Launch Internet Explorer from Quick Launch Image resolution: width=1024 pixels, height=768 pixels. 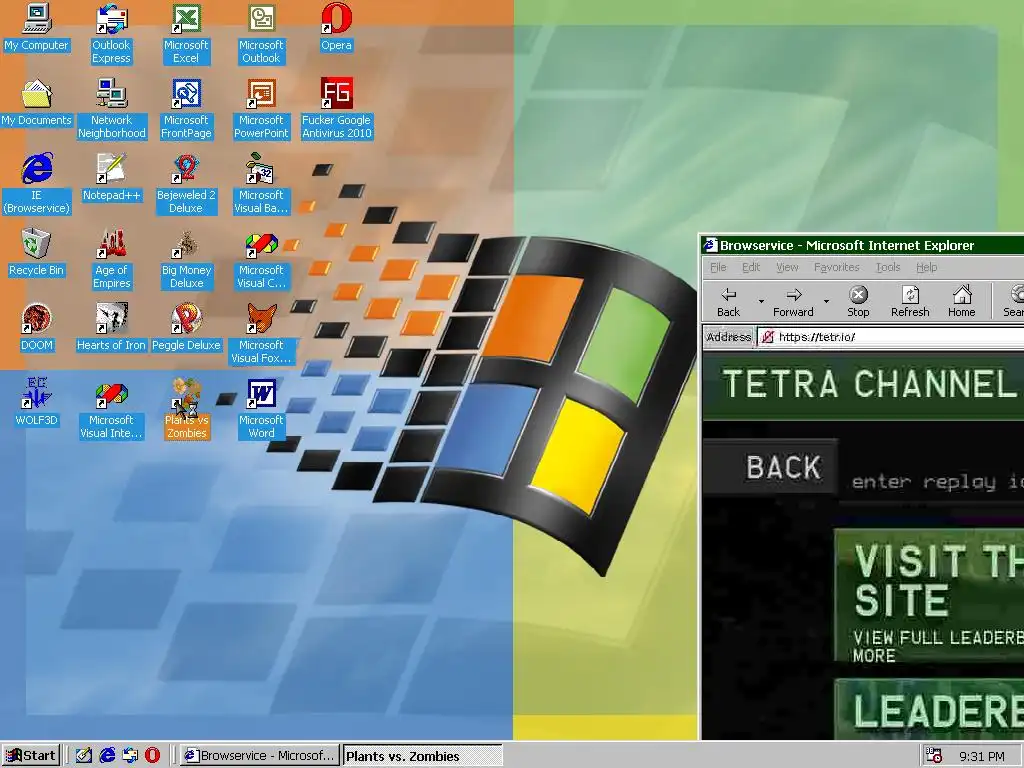107,756
